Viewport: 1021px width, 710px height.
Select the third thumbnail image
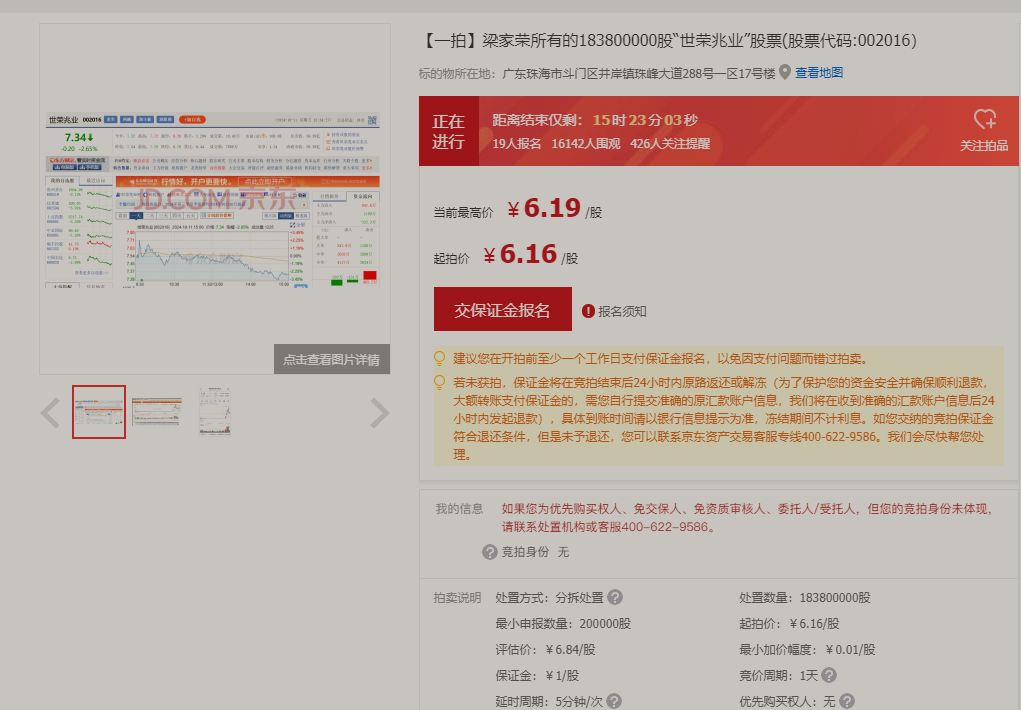(214, 412)
